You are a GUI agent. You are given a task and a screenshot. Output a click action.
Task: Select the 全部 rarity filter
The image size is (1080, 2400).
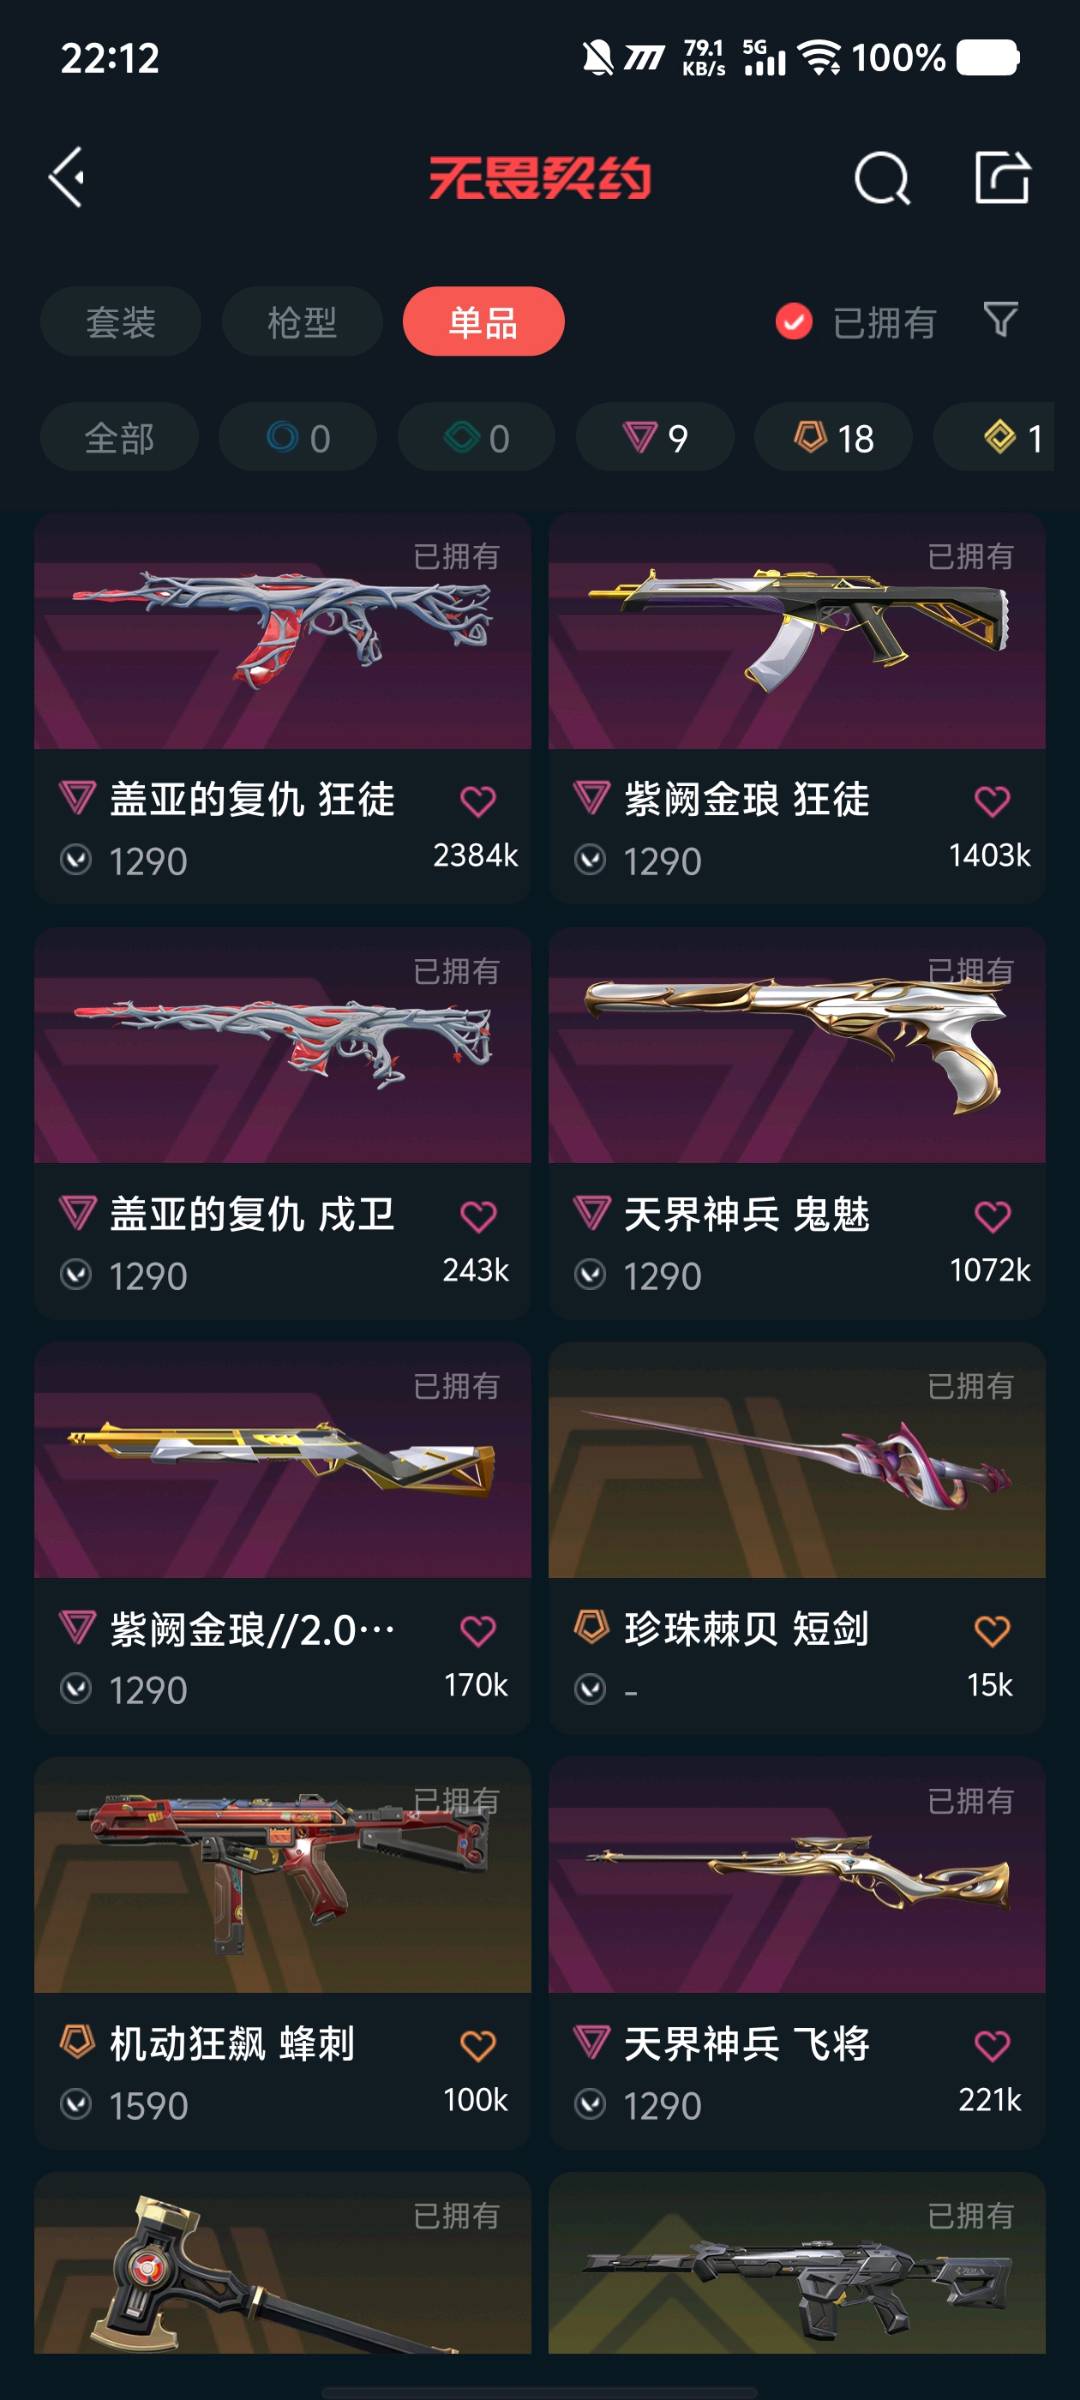tap(119, 438)
